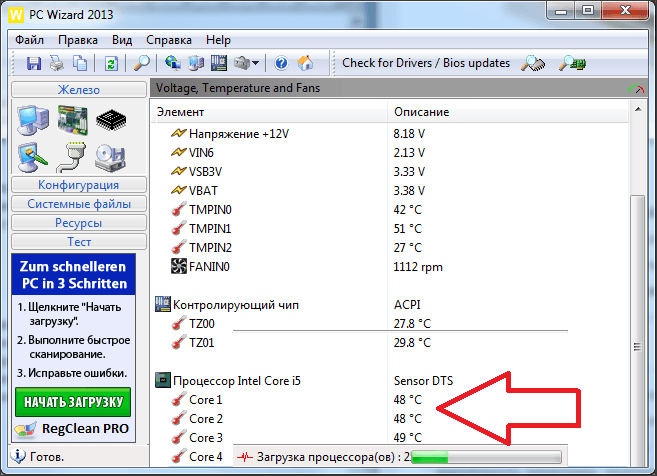
Task: Open the tools dropdown arrow in toolbar
Action: point(256,64)
